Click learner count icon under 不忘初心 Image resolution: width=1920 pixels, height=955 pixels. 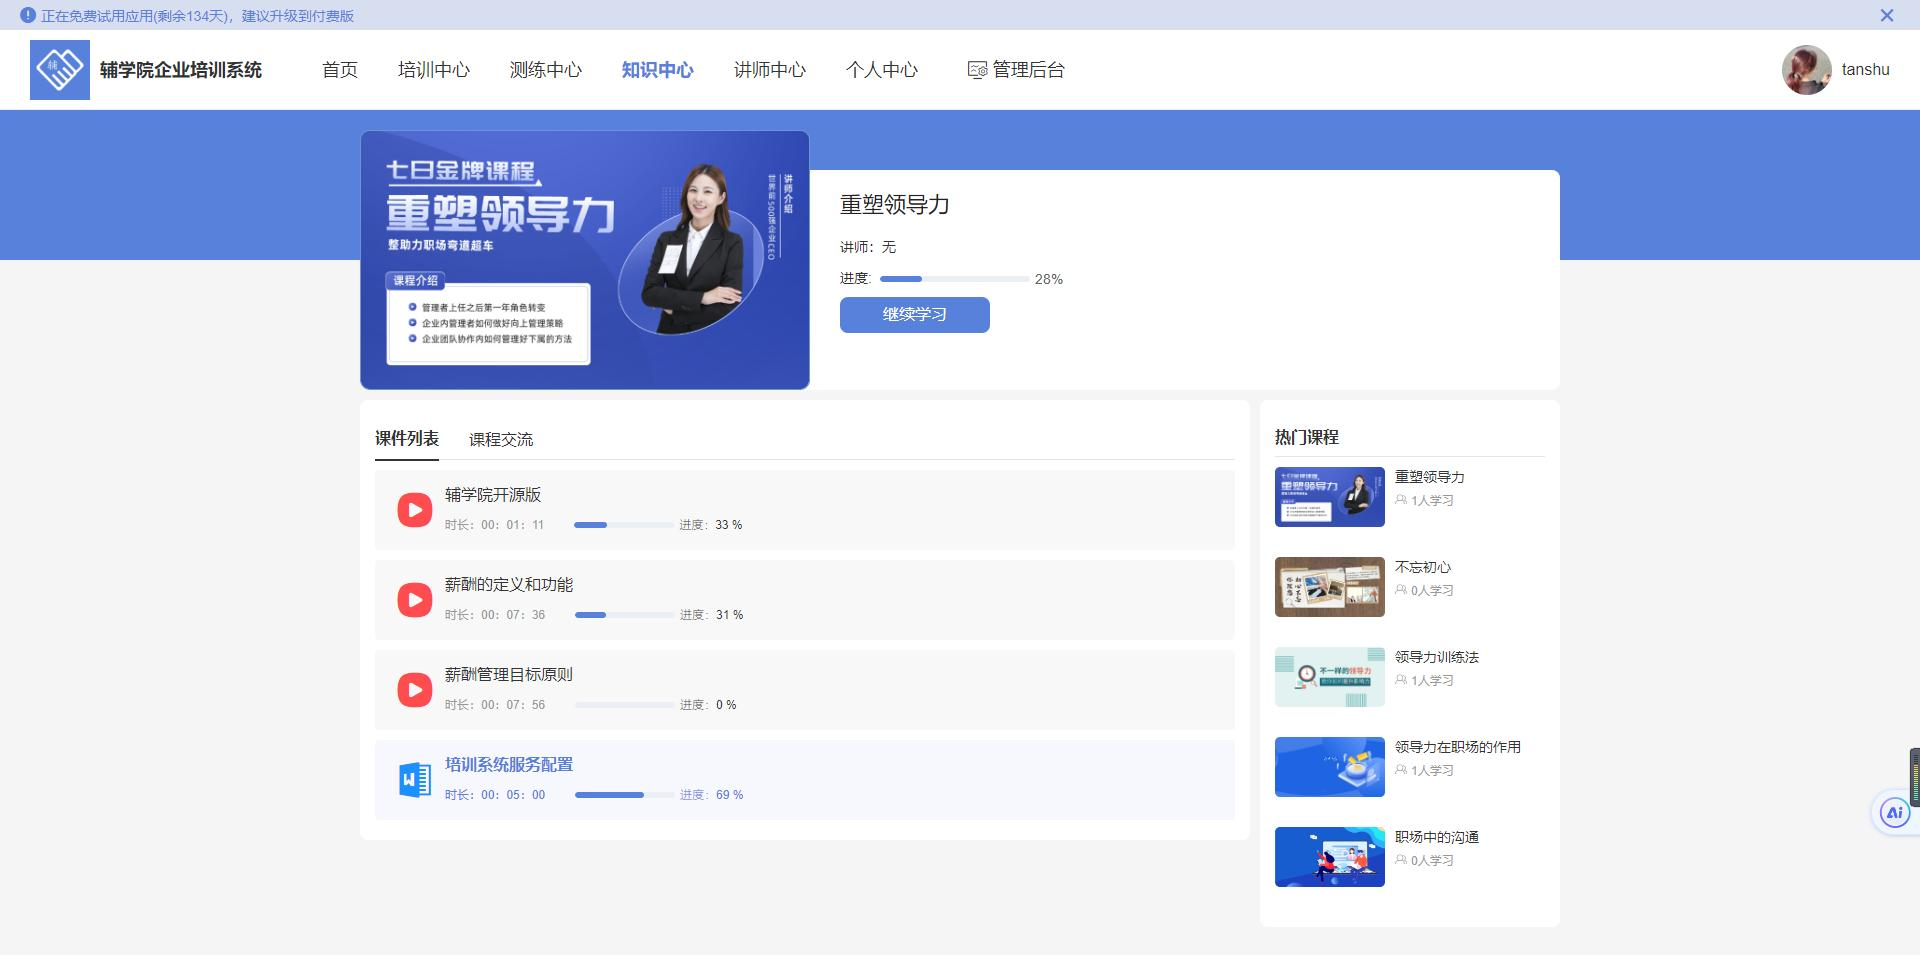coord(1401,590)
